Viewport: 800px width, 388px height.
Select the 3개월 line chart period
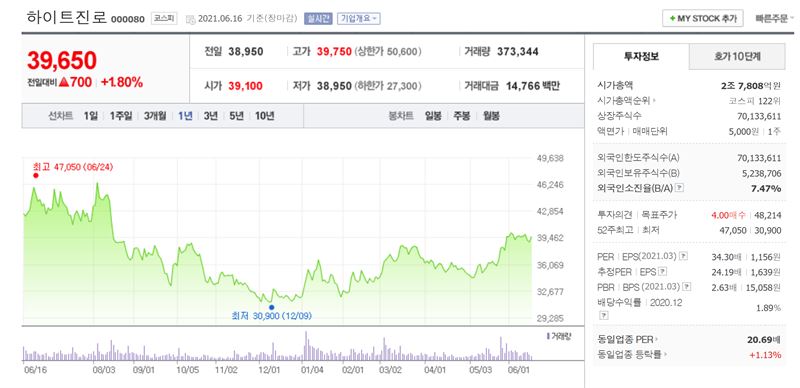tap(155, 116)
